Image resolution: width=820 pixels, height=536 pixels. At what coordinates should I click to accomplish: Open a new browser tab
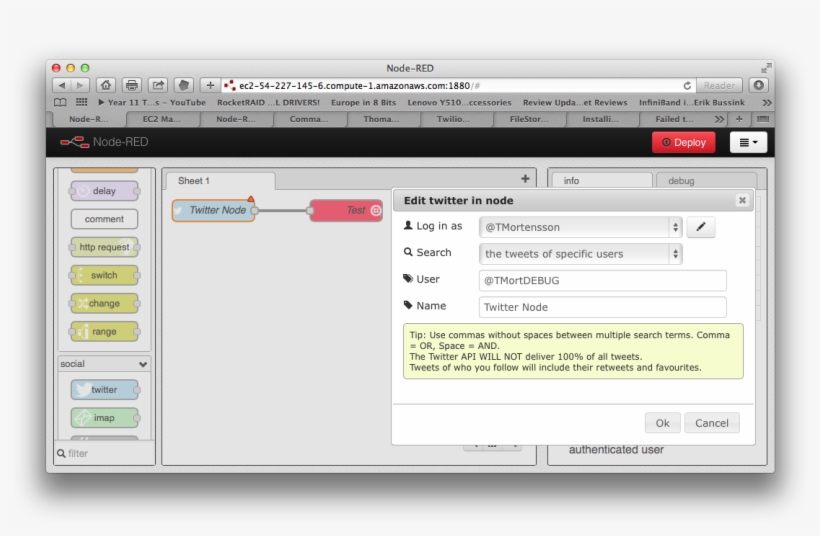pyautogui.click(x=739, y=119)
